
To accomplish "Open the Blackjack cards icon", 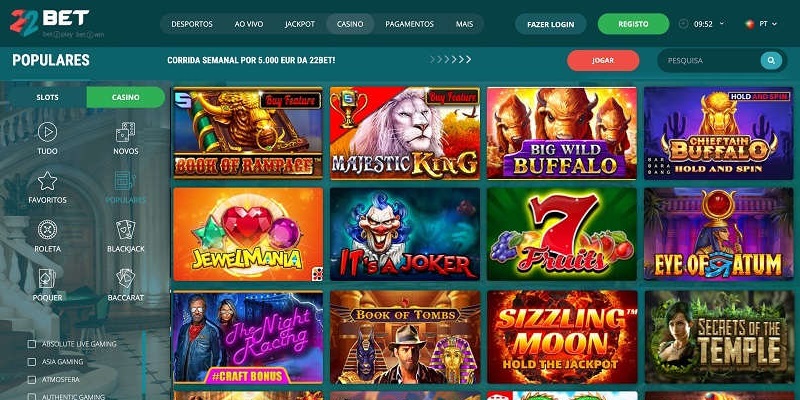I will (x=126, y=230).
